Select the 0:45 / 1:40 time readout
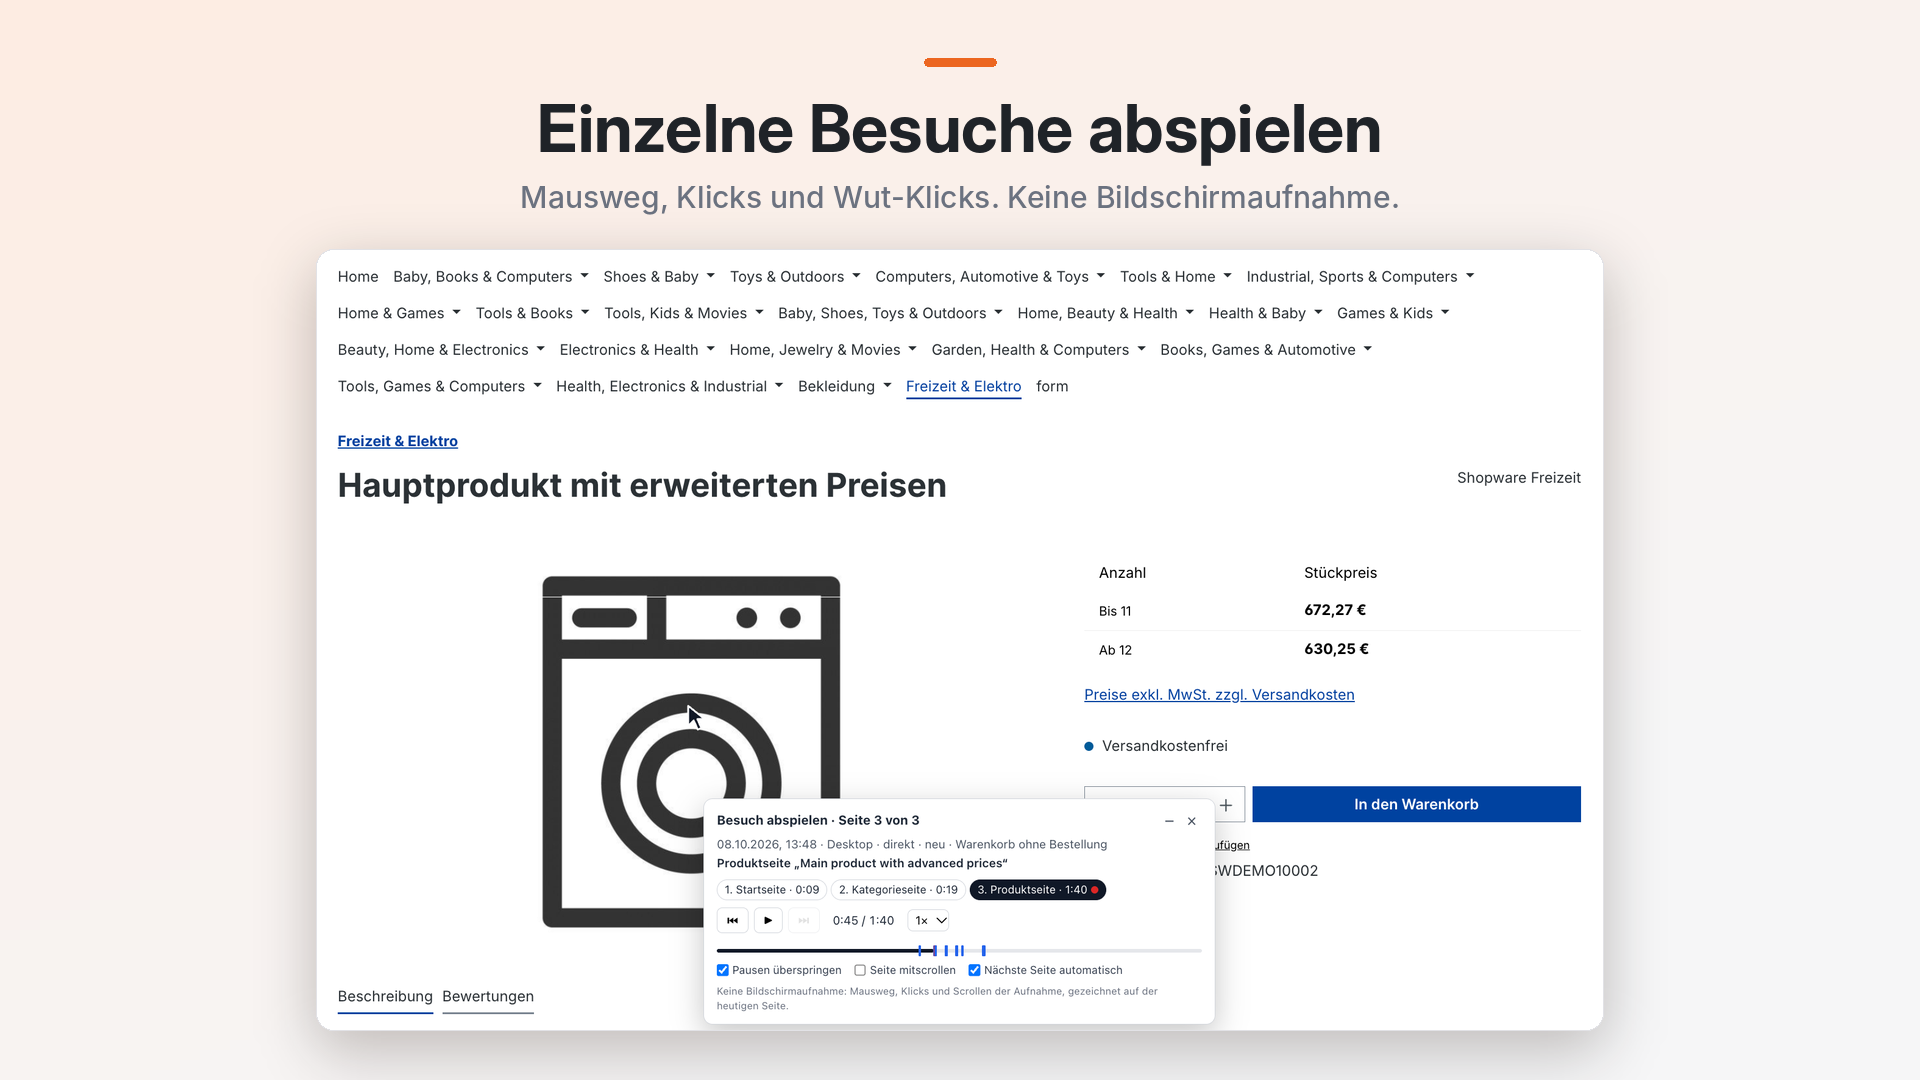The image size is (1920, 1080). [x=863, y=921]
